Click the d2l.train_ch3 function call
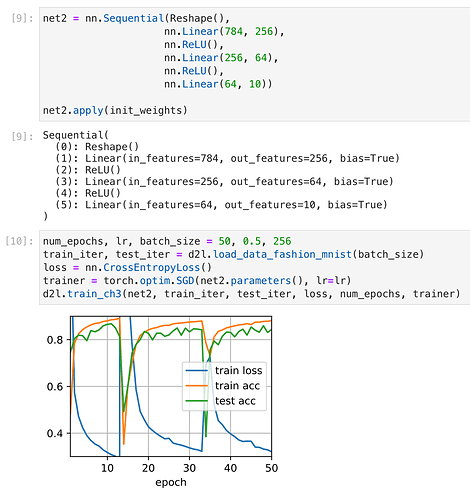The image size is (470, 500). [251, 294]
